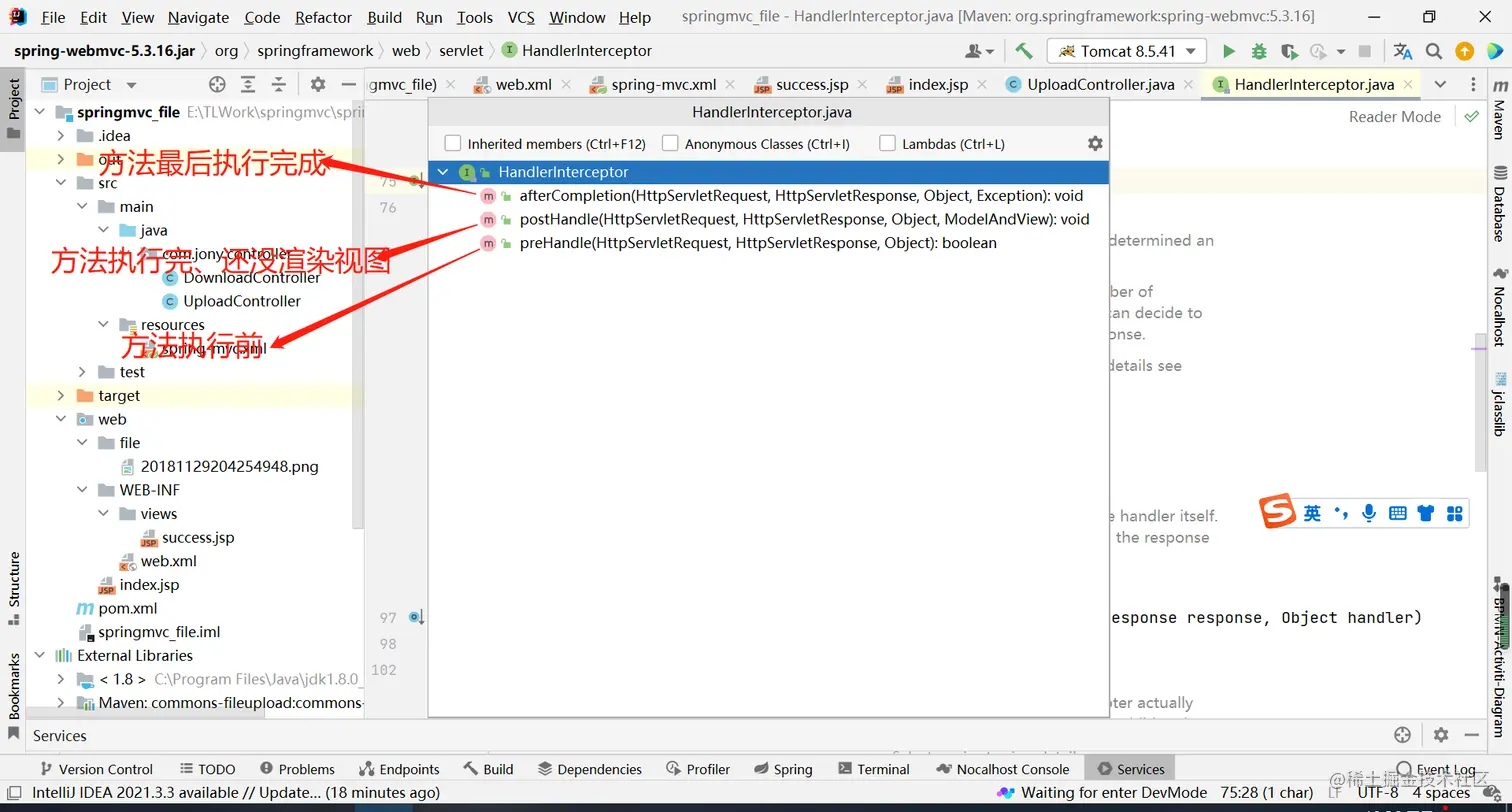
Task: Hide the Project panel minimize icon
Action: click(x=348, y=85)
